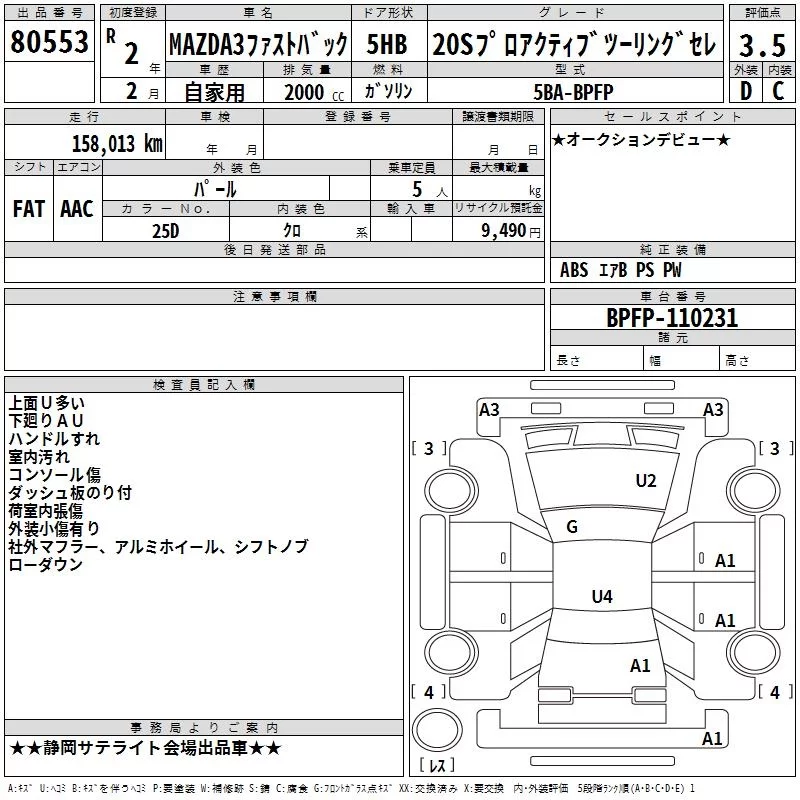Click the 注意事項欄 header
This screenshot has height=800, width=800.
click(274, 296)
